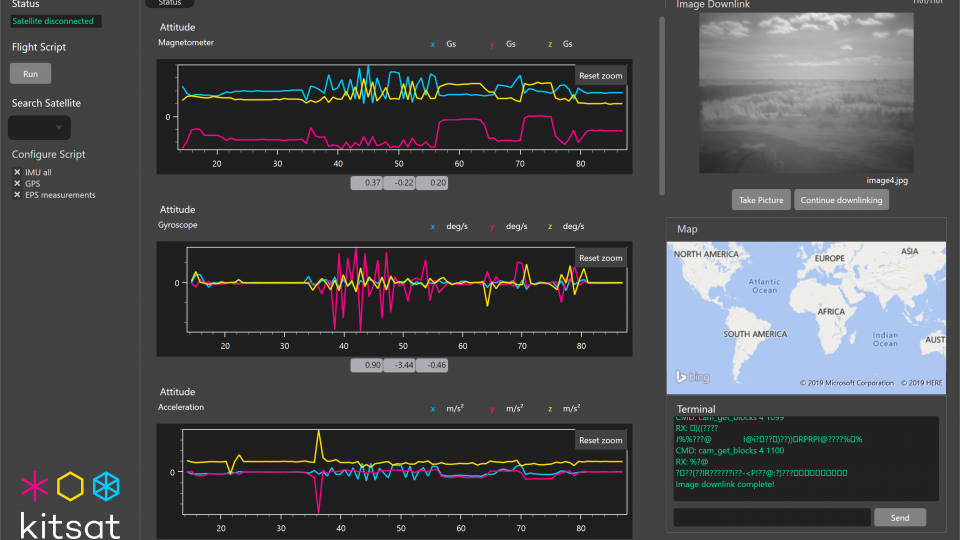Click the yellow hexagon Kitsat logo icon
960x540 pixels.
pyautogui.click(x=70, y=486)
